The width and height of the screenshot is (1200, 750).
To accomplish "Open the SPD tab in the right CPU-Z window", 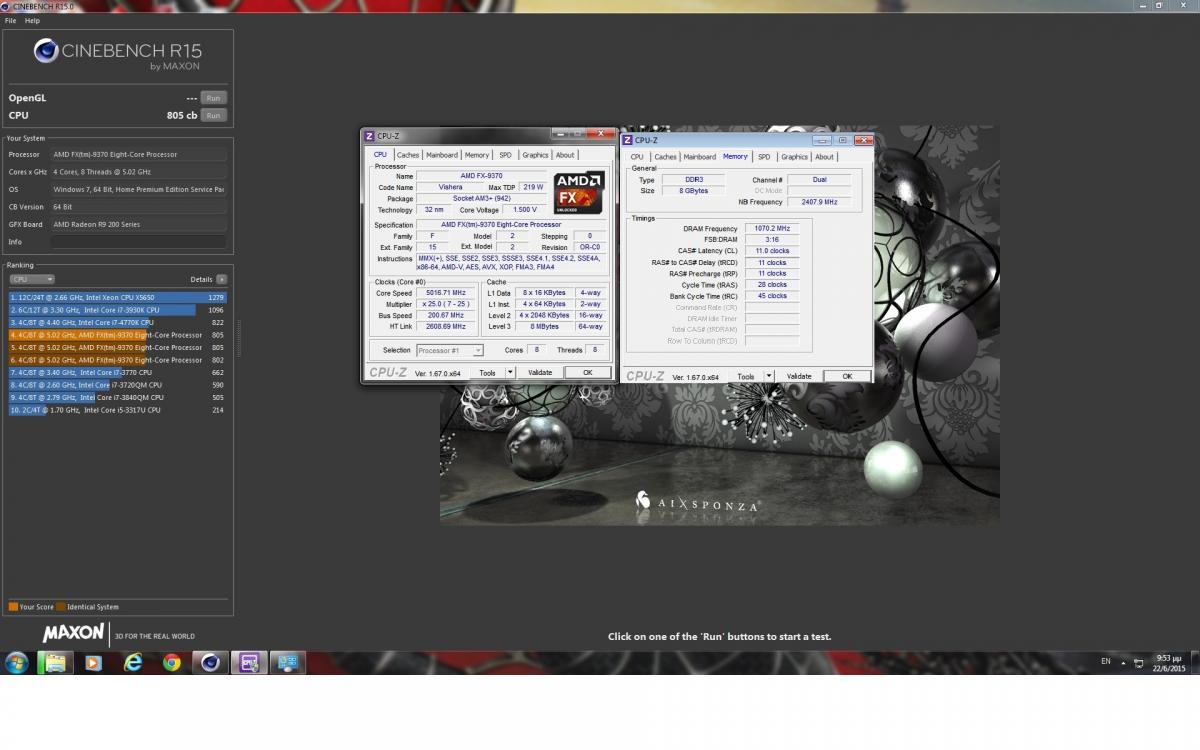I will (x=764, y=157).
